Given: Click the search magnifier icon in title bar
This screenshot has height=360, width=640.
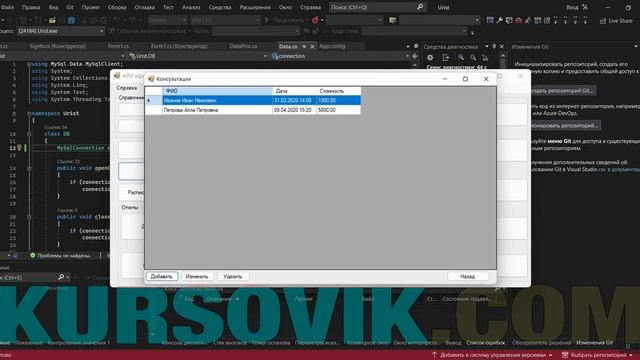Looking at the screenshot, I should click(420, 7).
